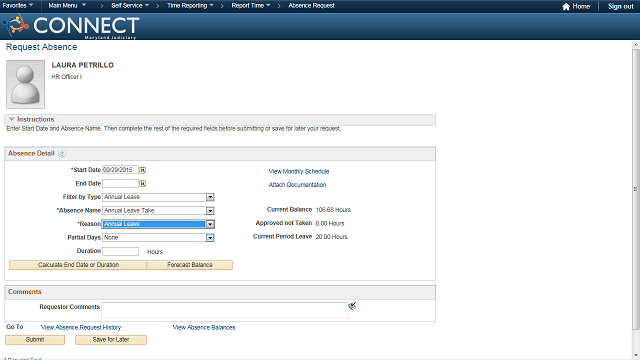This screenshot has width=640, height=360.
Task: Click the scrollbar down arrow
Action: (x=636, y=356)
